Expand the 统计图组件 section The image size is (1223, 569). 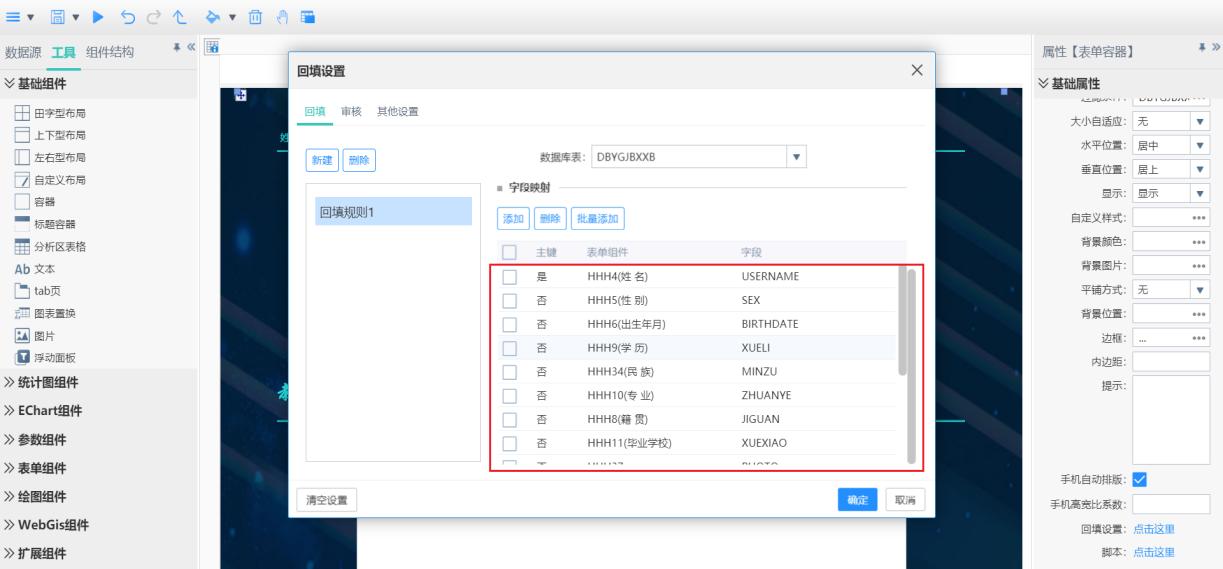click(x=49, y=382)
